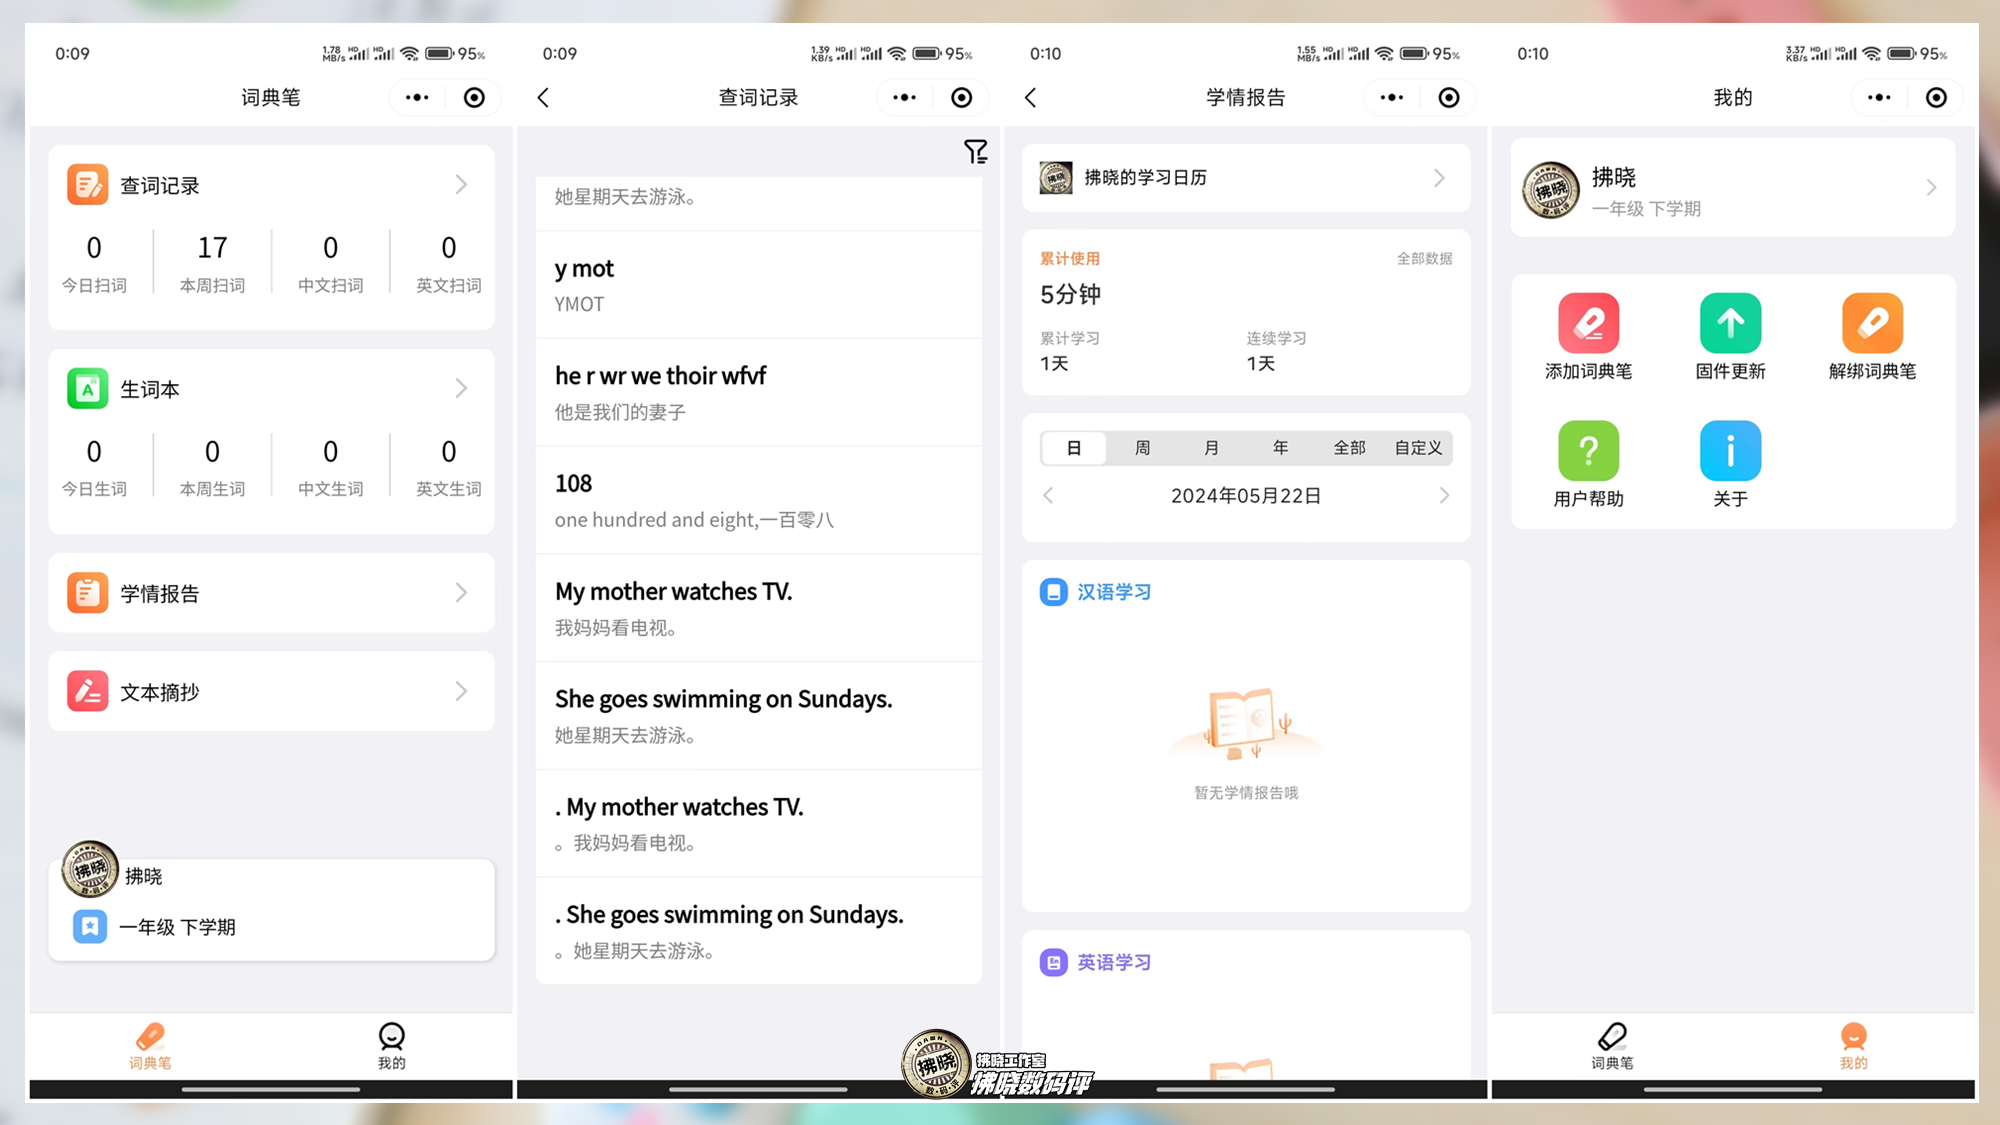Go back from 学情报告 screen
This screenshot has height=1125, width=2000.
1031,97
